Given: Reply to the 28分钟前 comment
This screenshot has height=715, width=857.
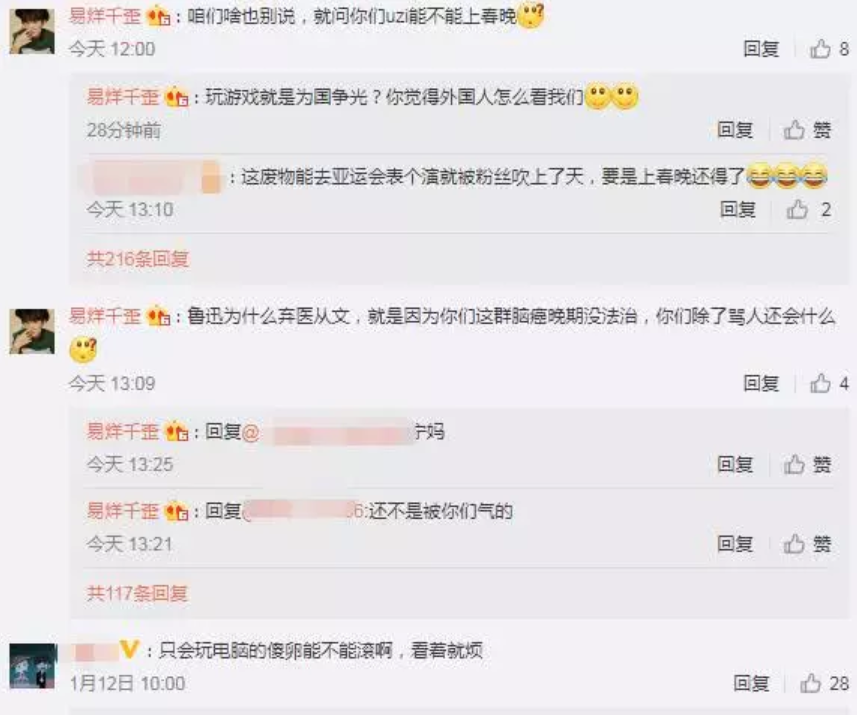Looking at the screenshot, I should click(x=735, y=130).
